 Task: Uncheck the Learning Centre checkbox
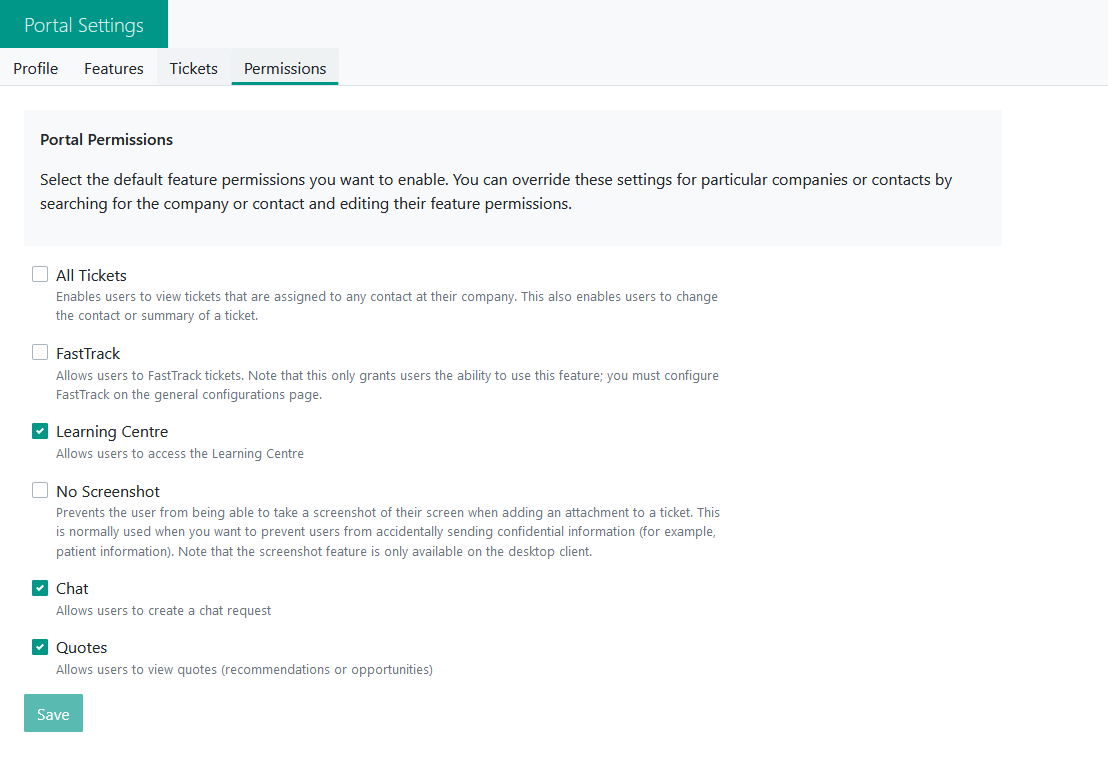coord(40,431)
